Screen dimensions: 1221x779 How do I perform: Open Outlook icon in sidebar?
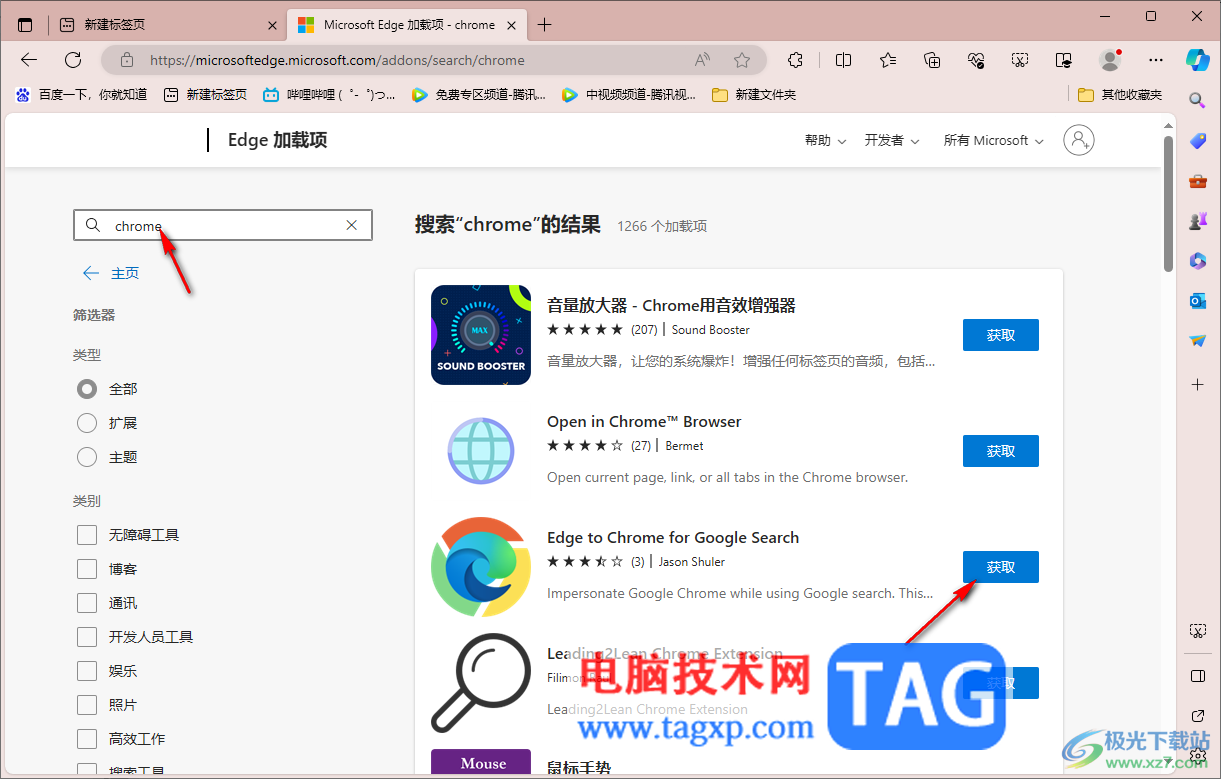pyautogui.click(x=1198, y=301)
